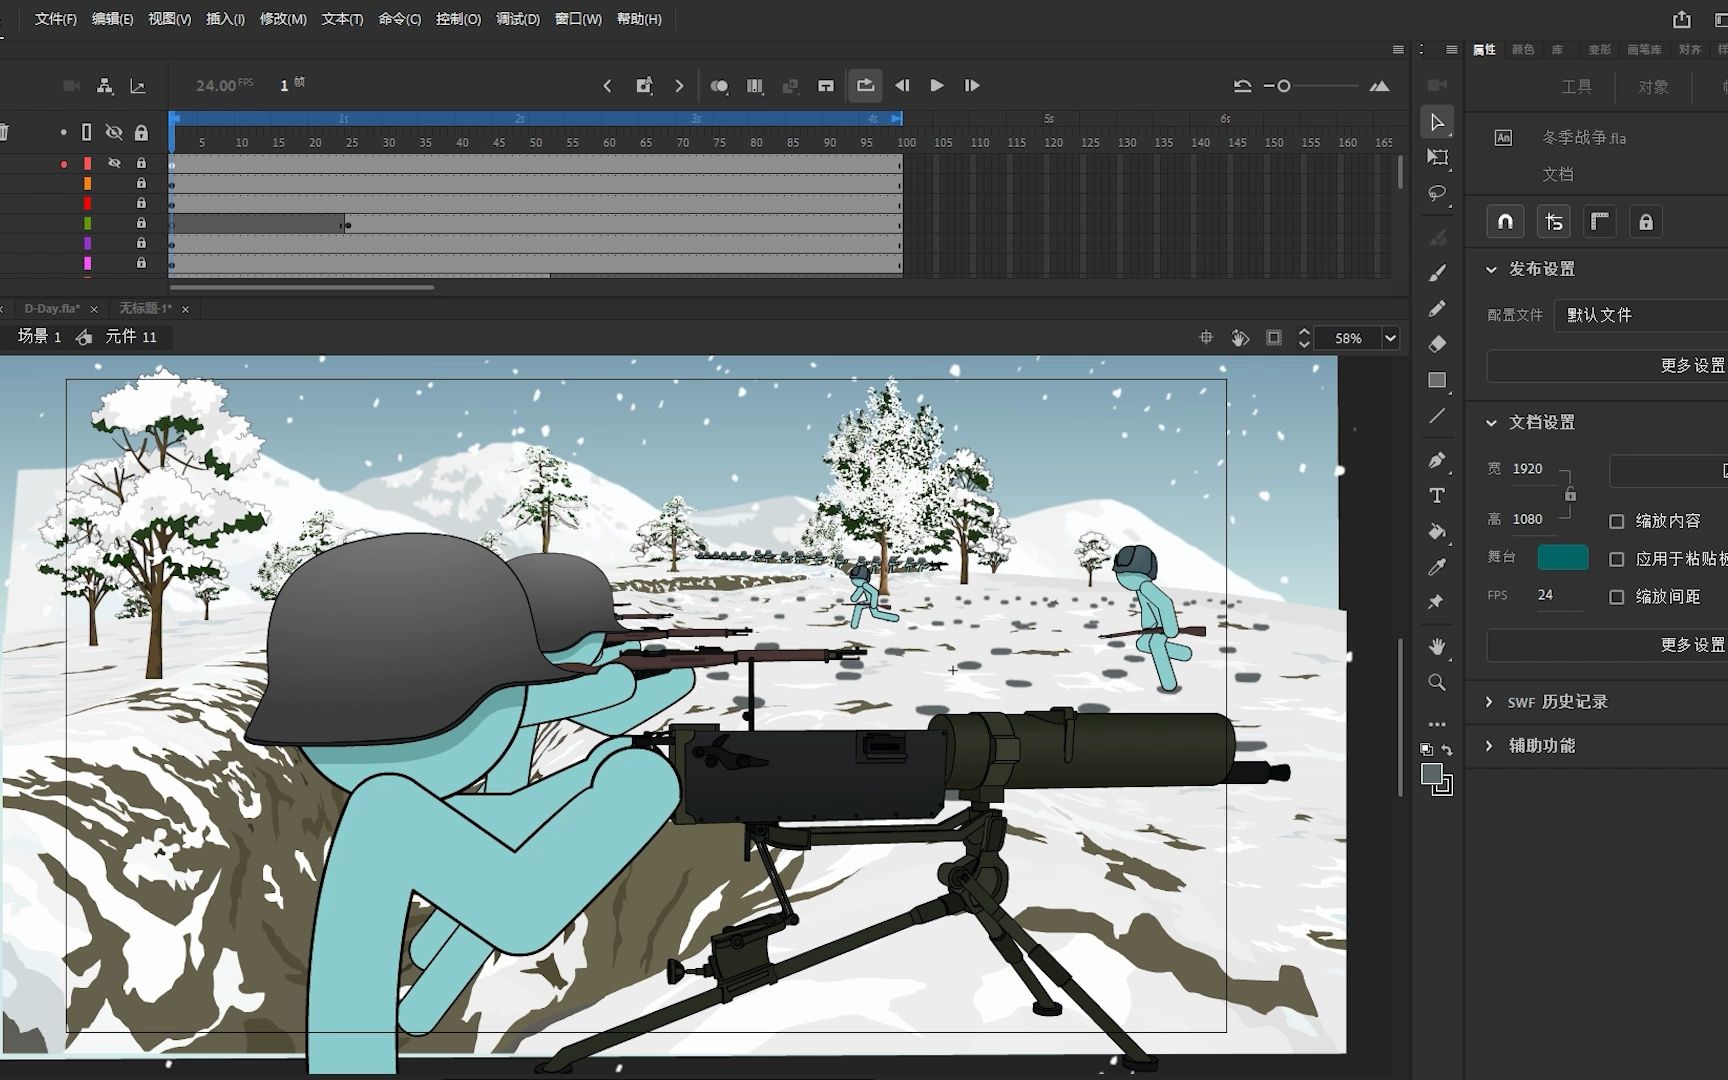The height and width of the screenshot is (1080, 1728).
Task: Select the Eraser tool
Action: (1437, 344)
